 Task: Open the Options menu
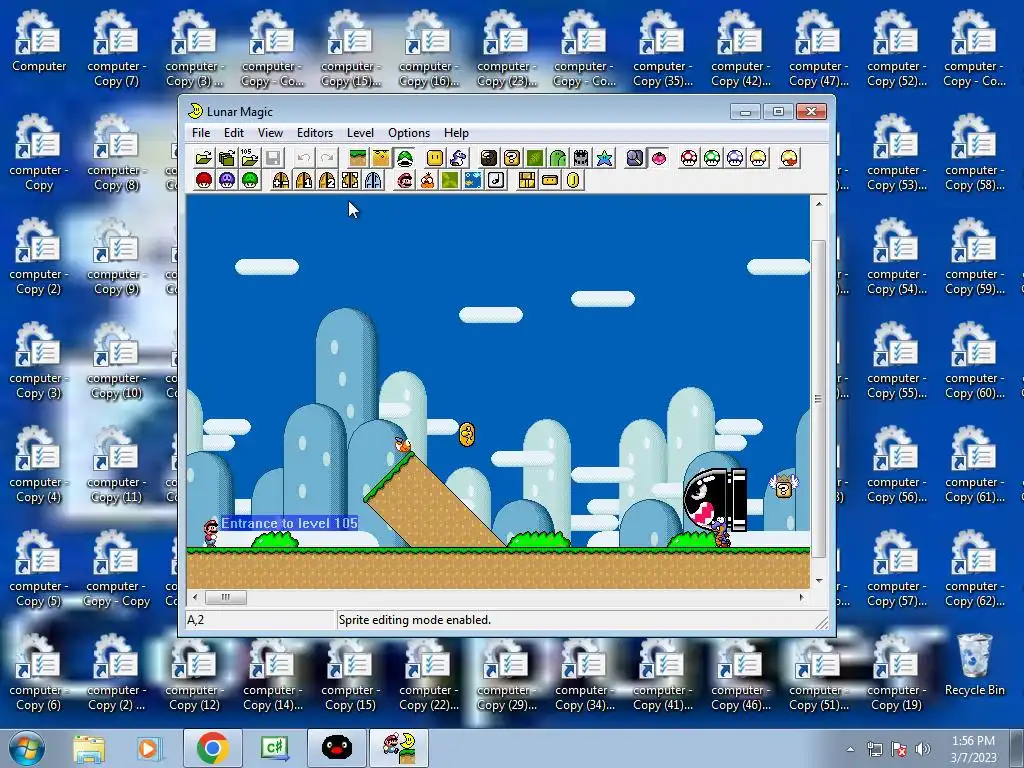[x=409, y=133]
